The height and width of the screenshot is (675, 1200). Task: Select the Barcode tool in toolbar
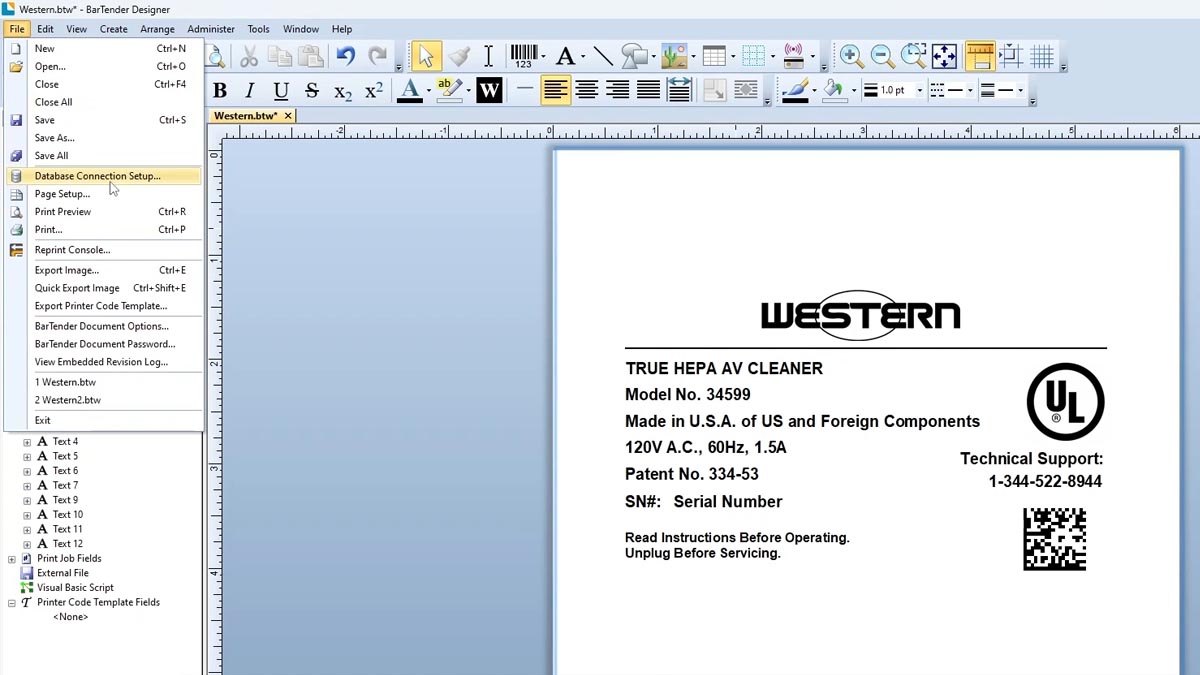point(523,56)
